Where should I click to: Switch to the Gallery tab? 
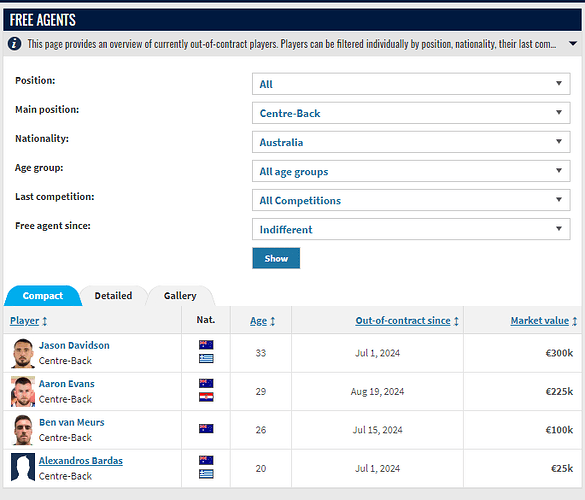180,296
